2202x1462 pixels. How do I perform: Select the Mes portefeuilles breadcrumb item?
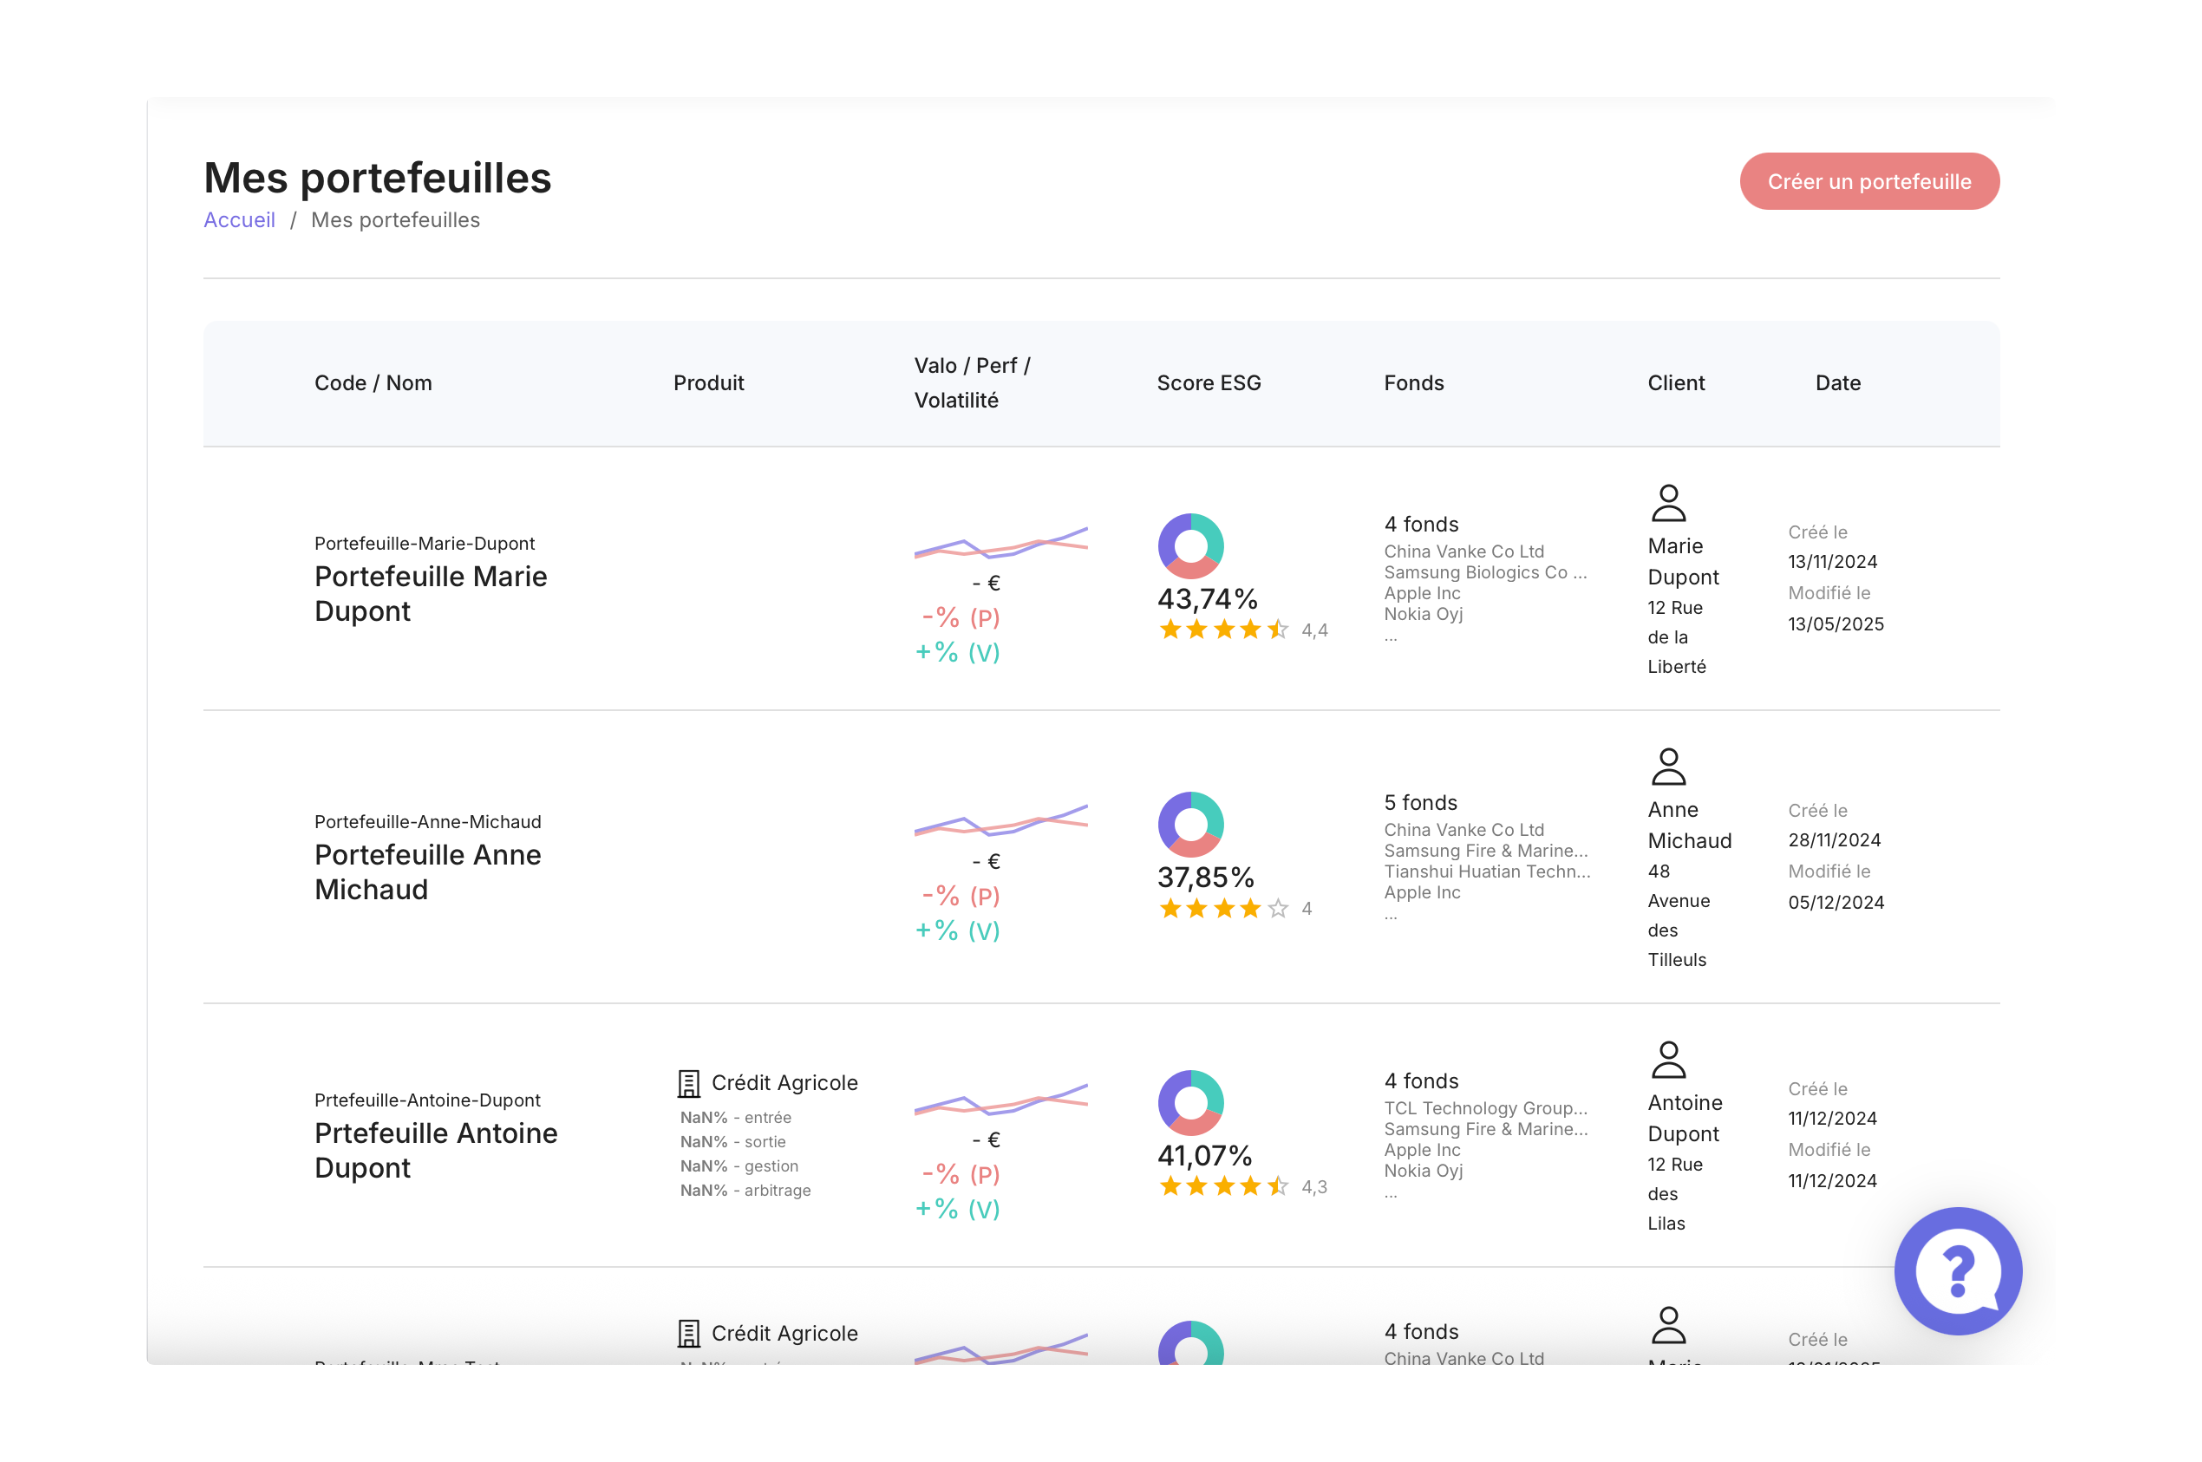(395, 219)
